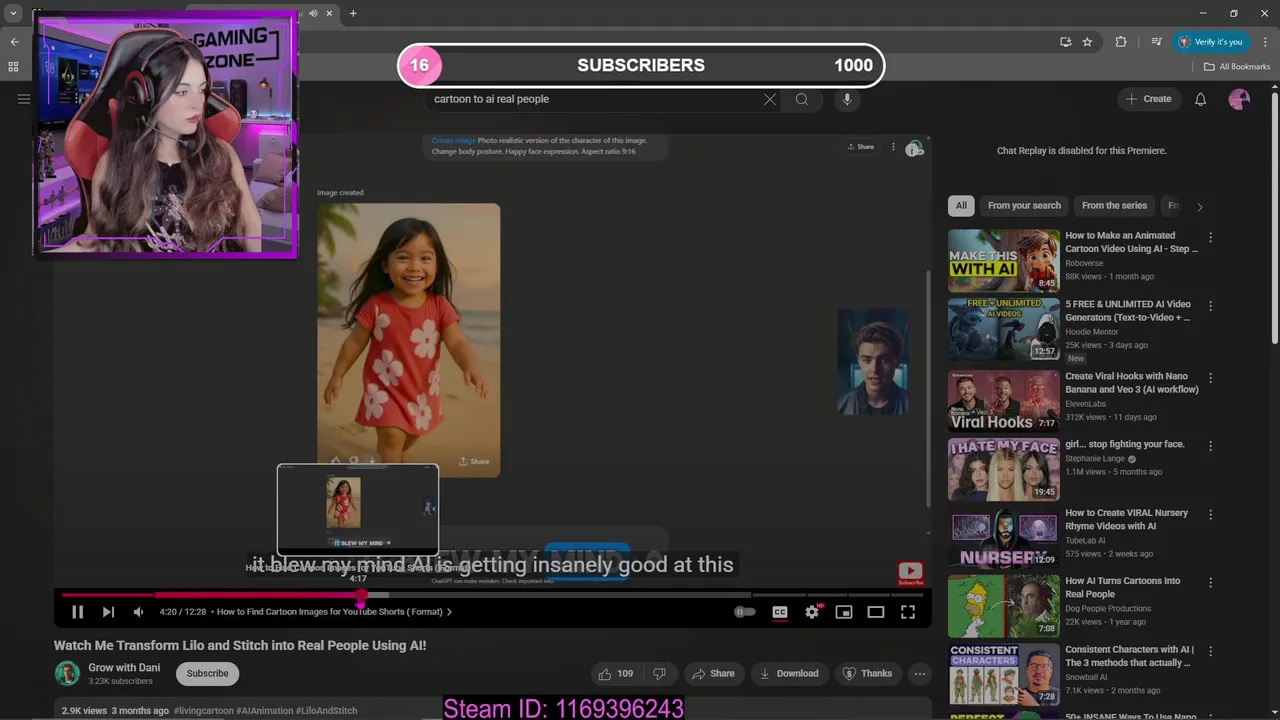
Task: Open options for 'VIRAL Nursery Rhyme Videos' video
Action: pos(1210,514)
